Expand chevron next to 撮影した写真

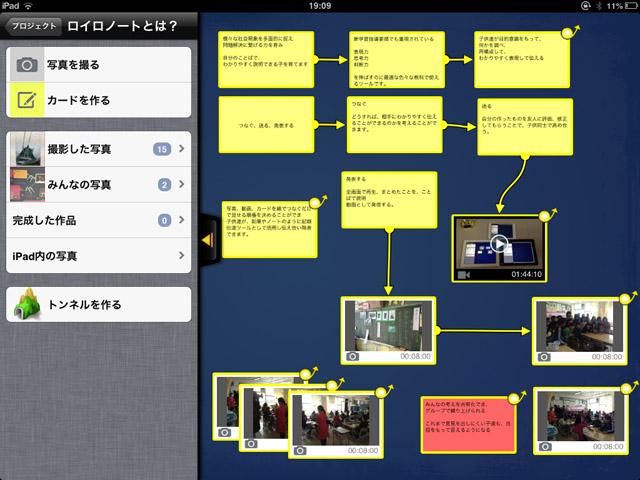point(182,149)
